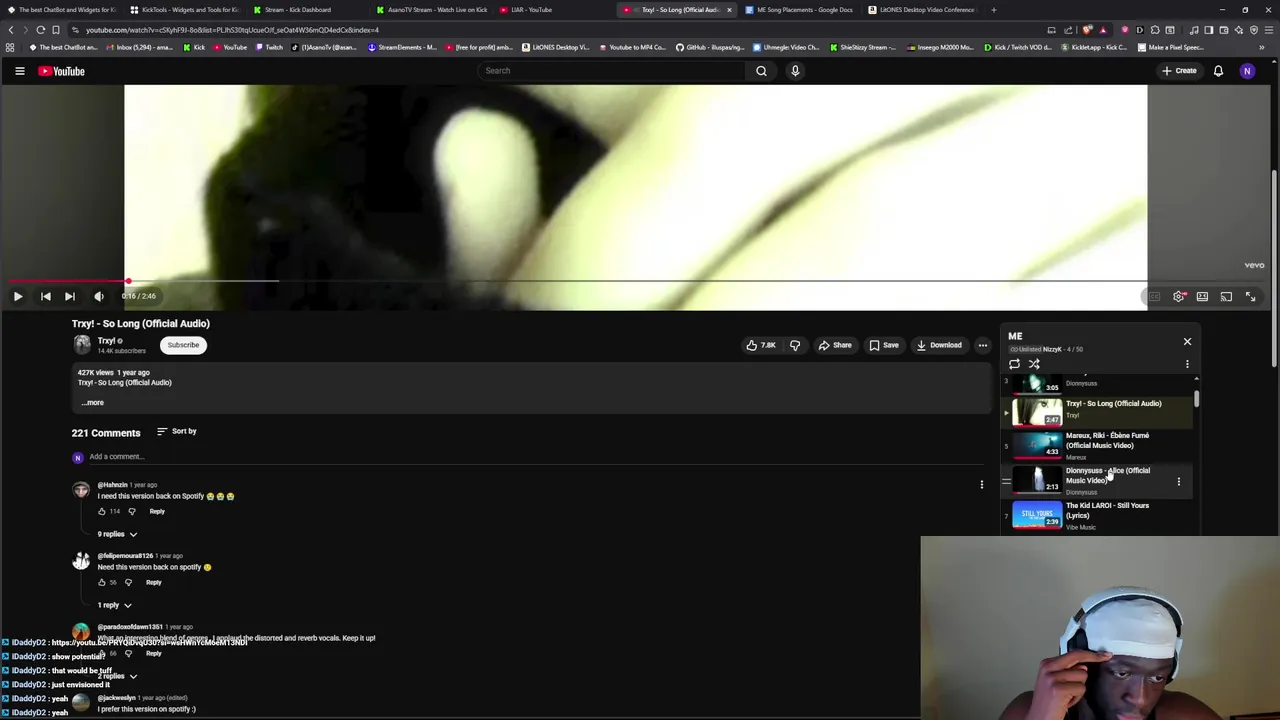Skip to the next playlist video
Screen dimensions: 1280x720
[x=69, y=296]
